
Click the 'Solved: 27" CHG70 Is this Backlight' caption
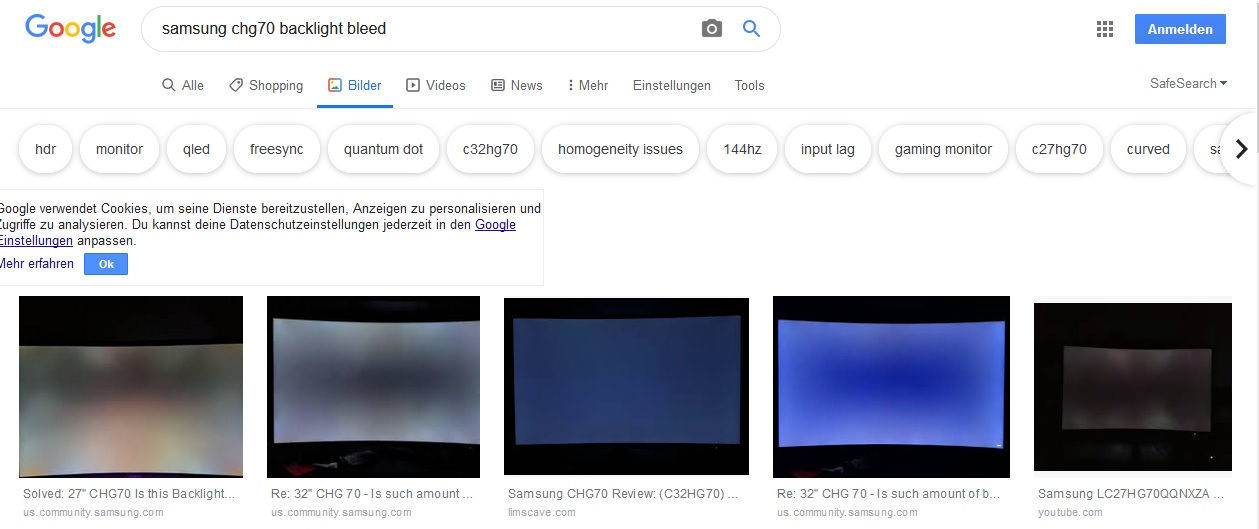click(129, 494)
